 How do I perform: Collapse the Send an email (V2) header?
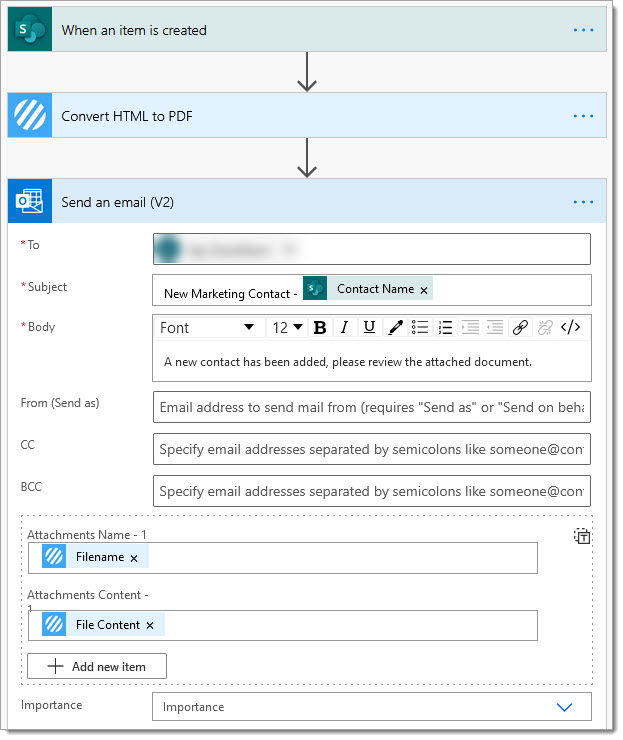[307, 201]
